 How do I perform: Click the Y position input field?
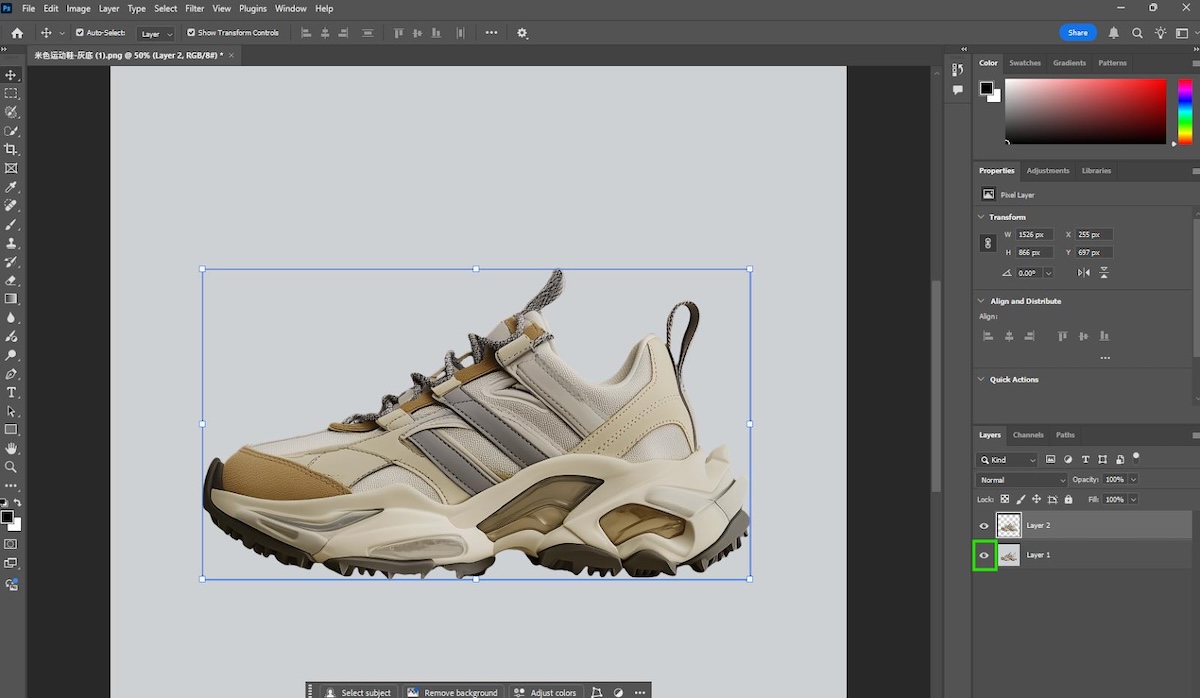[x=1094, y=253]
